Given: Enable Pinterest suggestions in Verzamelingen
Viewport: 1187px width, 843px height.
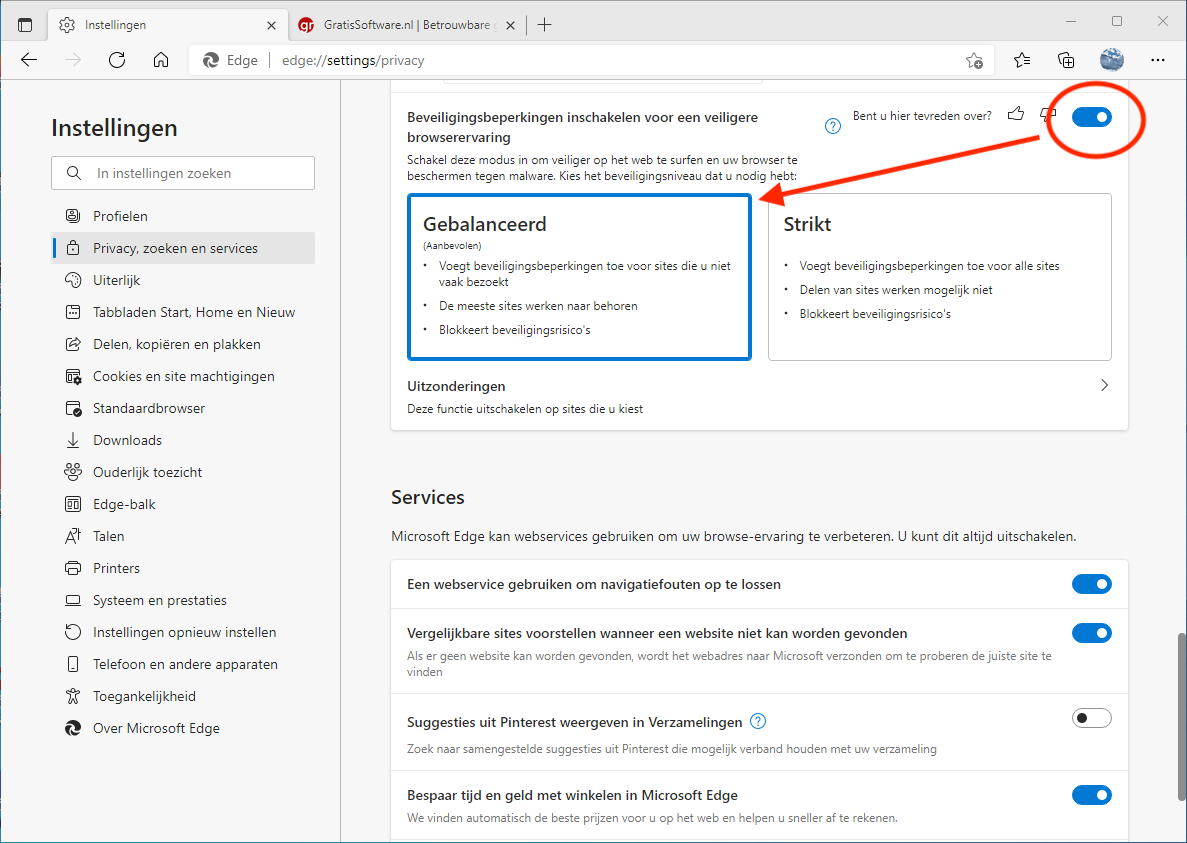Looking at the screenshot, I should pyautogui.click(x=1091, y=718).
